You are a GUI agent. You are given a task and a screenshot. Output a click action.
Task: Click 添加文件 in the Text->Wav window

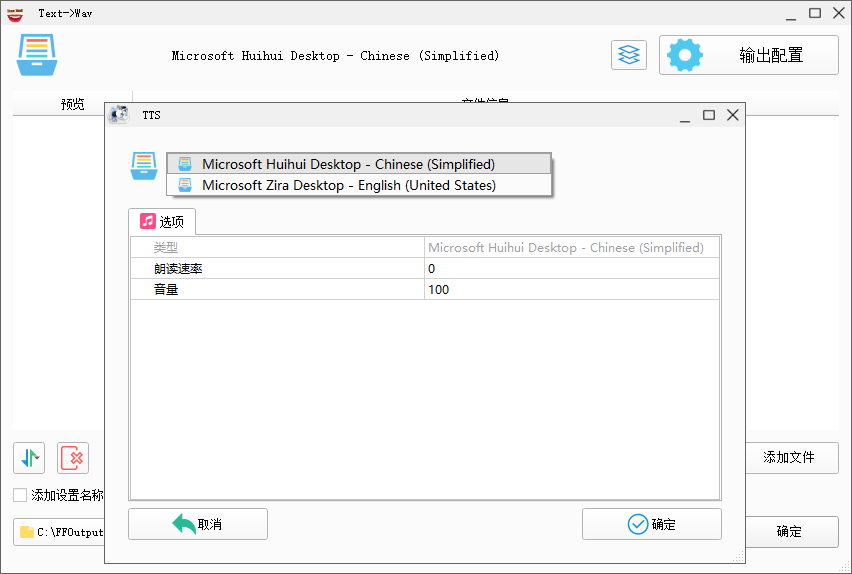pyautogui.click(x=791, y=458)
